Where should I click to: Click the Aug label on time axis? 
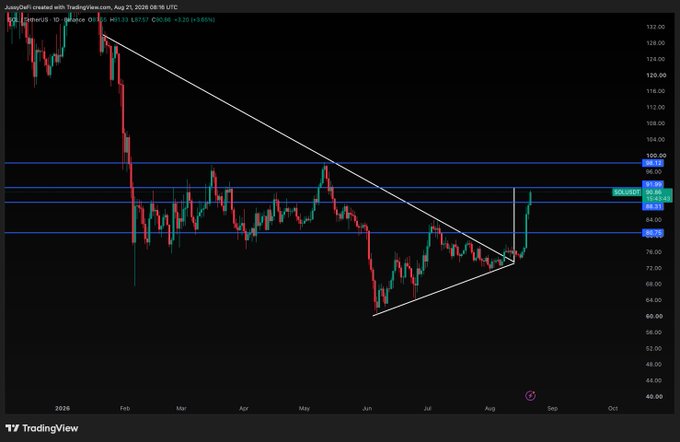click(x=490, y=408)
